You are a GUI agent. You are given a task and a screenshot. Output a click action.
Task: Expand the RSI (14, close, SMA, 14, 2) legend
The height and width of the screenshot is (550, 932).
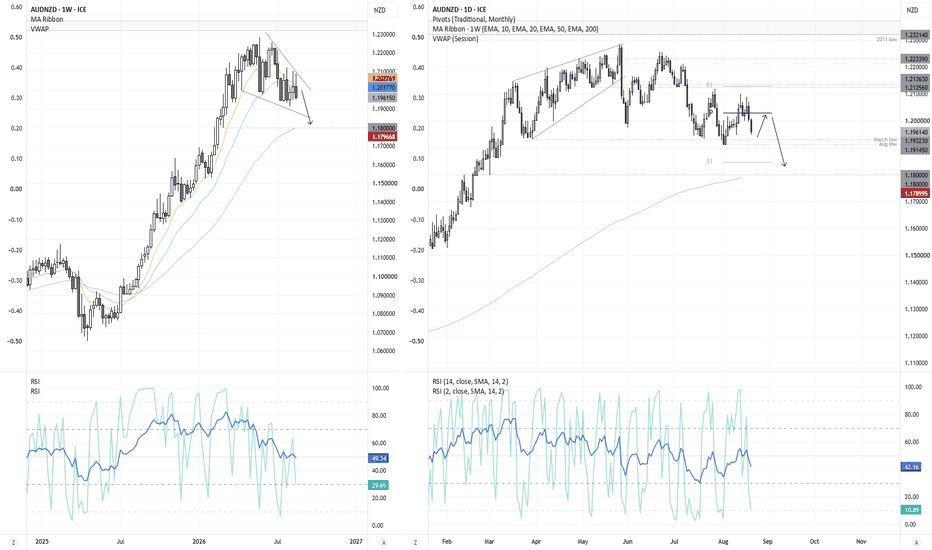470,382
